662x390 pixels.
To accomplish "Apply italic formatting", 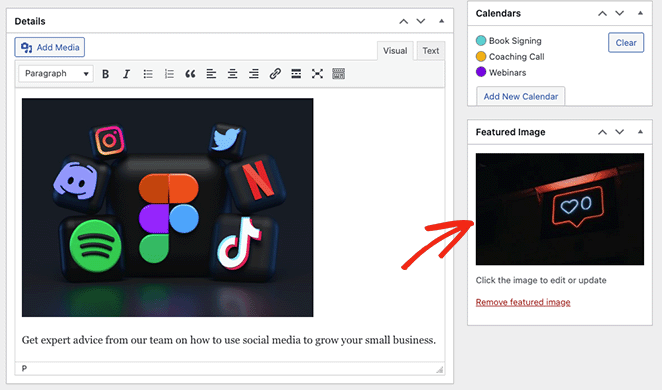I will coord(126,74).
